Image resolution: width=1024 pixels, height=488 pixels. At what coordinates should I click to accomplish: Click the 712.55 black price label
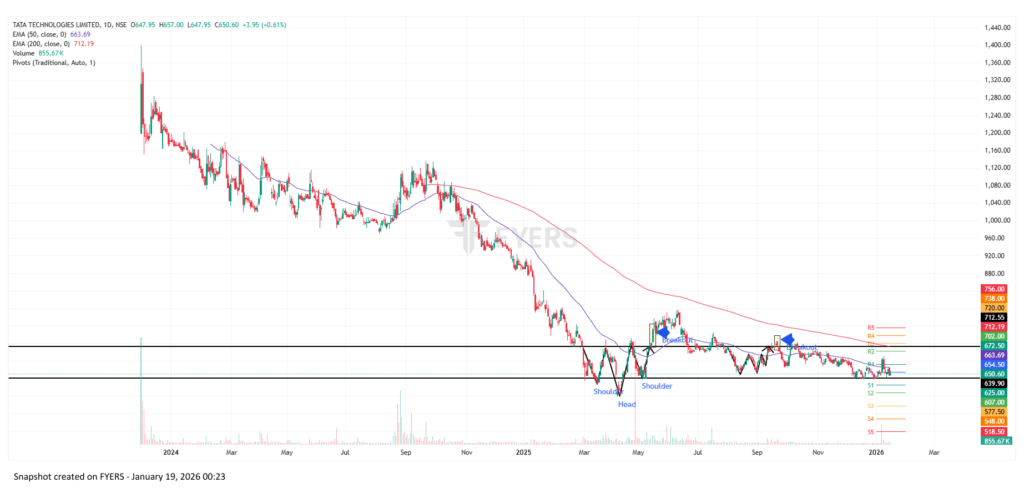994,318
